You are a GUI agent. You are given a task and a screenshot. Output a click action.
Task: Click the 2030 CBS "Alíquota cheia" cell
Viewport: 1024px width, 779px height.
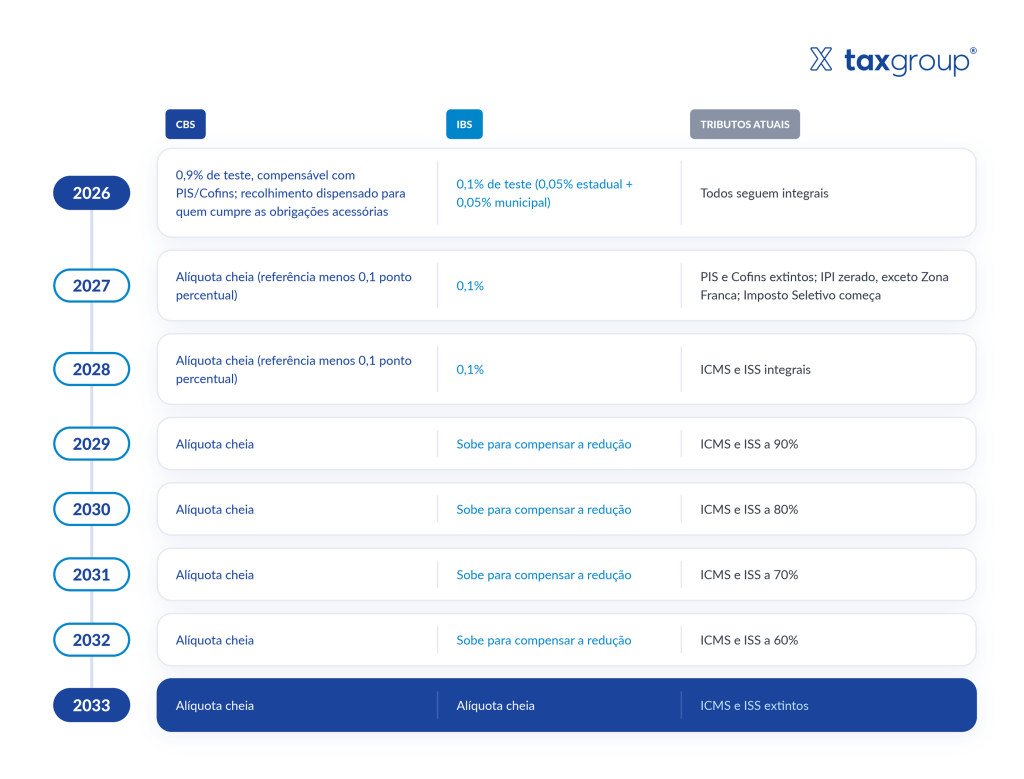(x=214, y=509)
